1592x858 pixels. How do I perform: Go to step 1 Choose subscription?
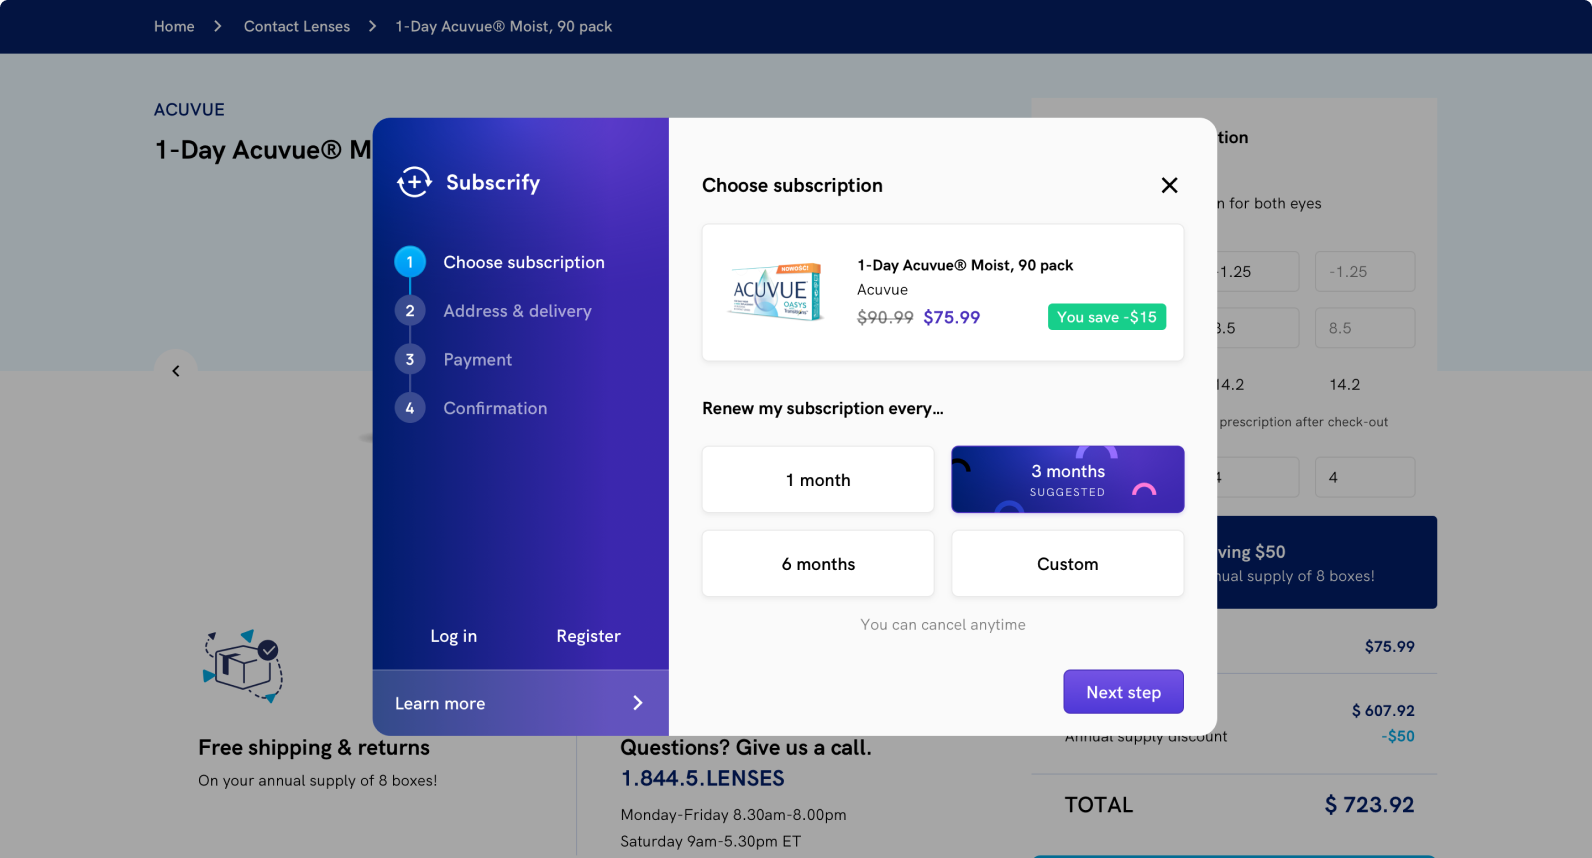[500, 262]
